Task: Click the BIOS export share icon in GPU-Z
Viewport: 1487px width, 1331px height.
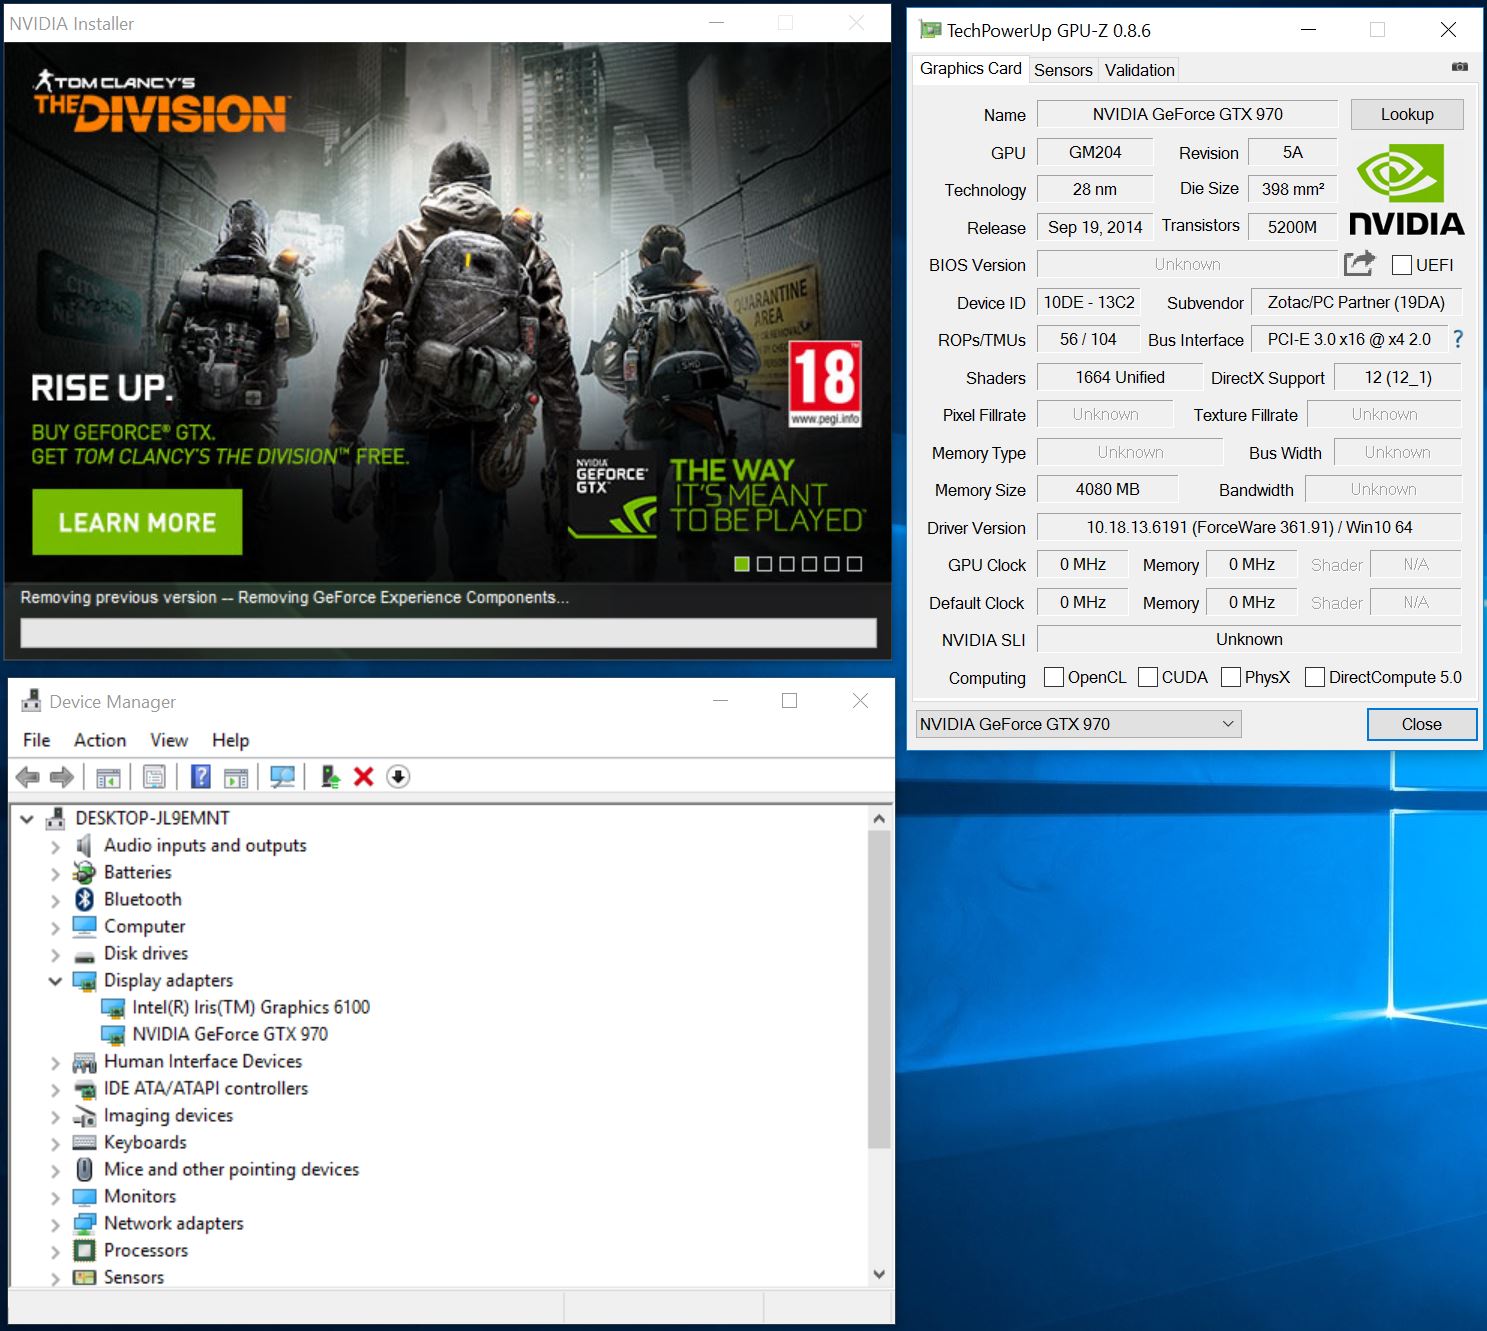Action: [1360, 263]
